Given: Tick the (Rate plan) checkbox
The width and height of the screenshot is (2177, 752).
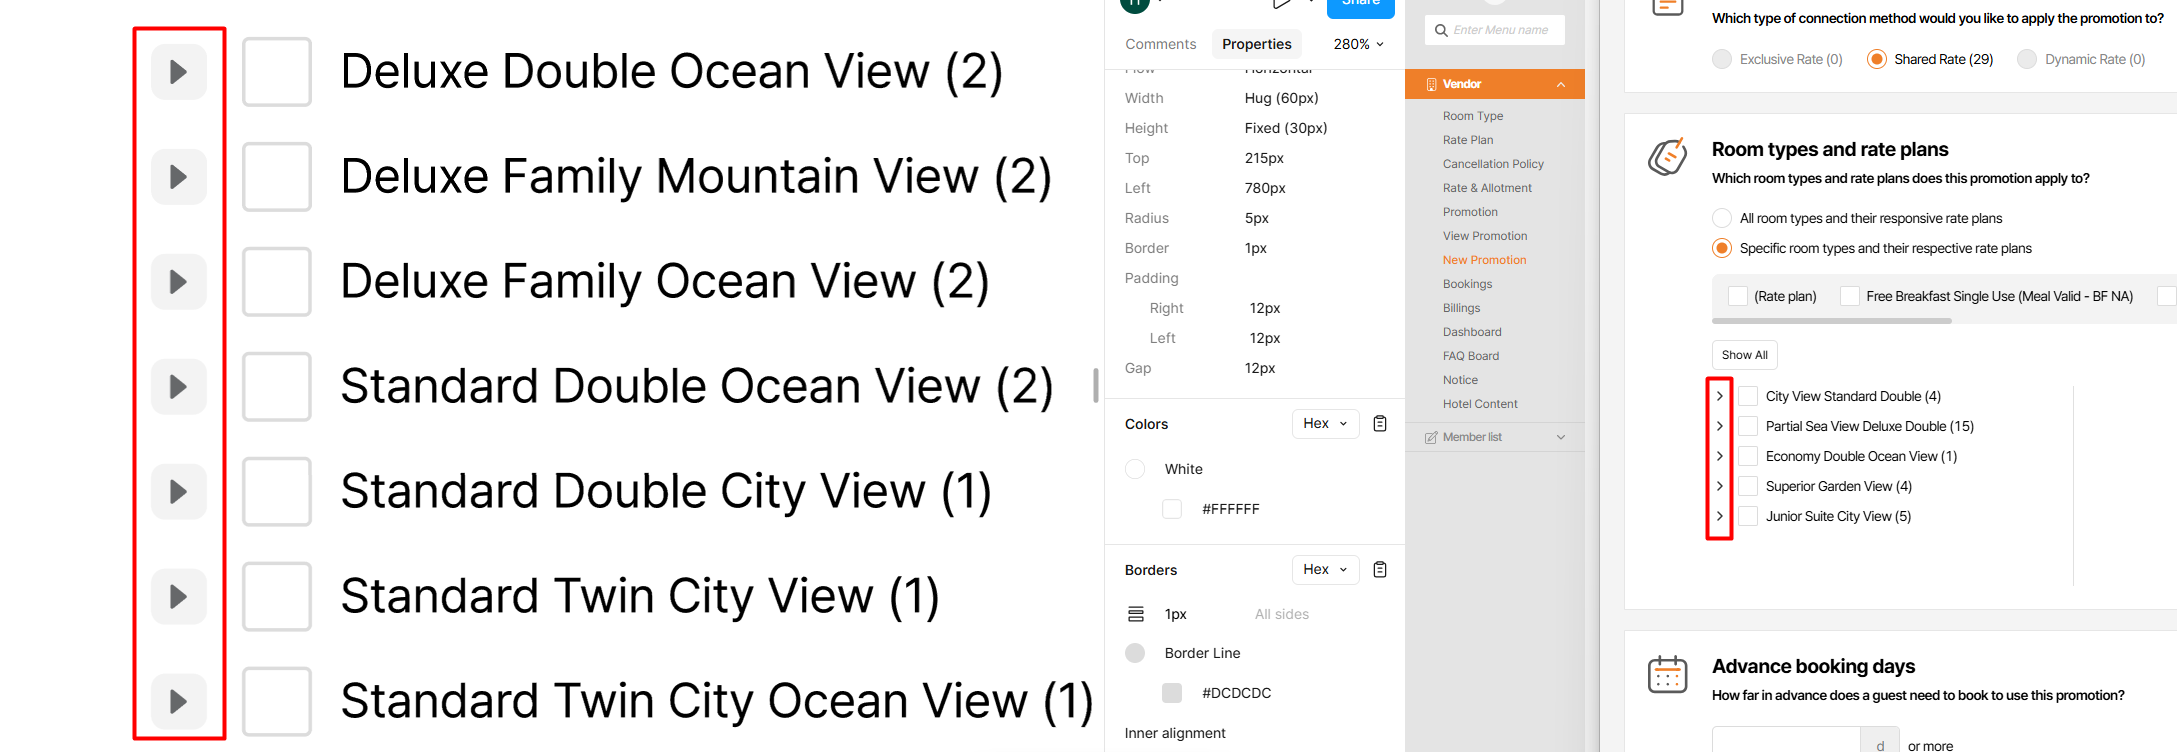Looking at the screenshot, I should pyautogui.click(x=1738, y=296).
